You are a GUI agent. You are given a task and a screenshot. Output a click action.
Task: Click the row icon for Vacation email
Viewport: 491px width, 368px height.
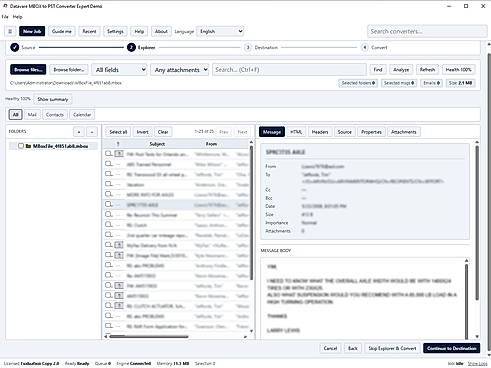coord(108,184)
